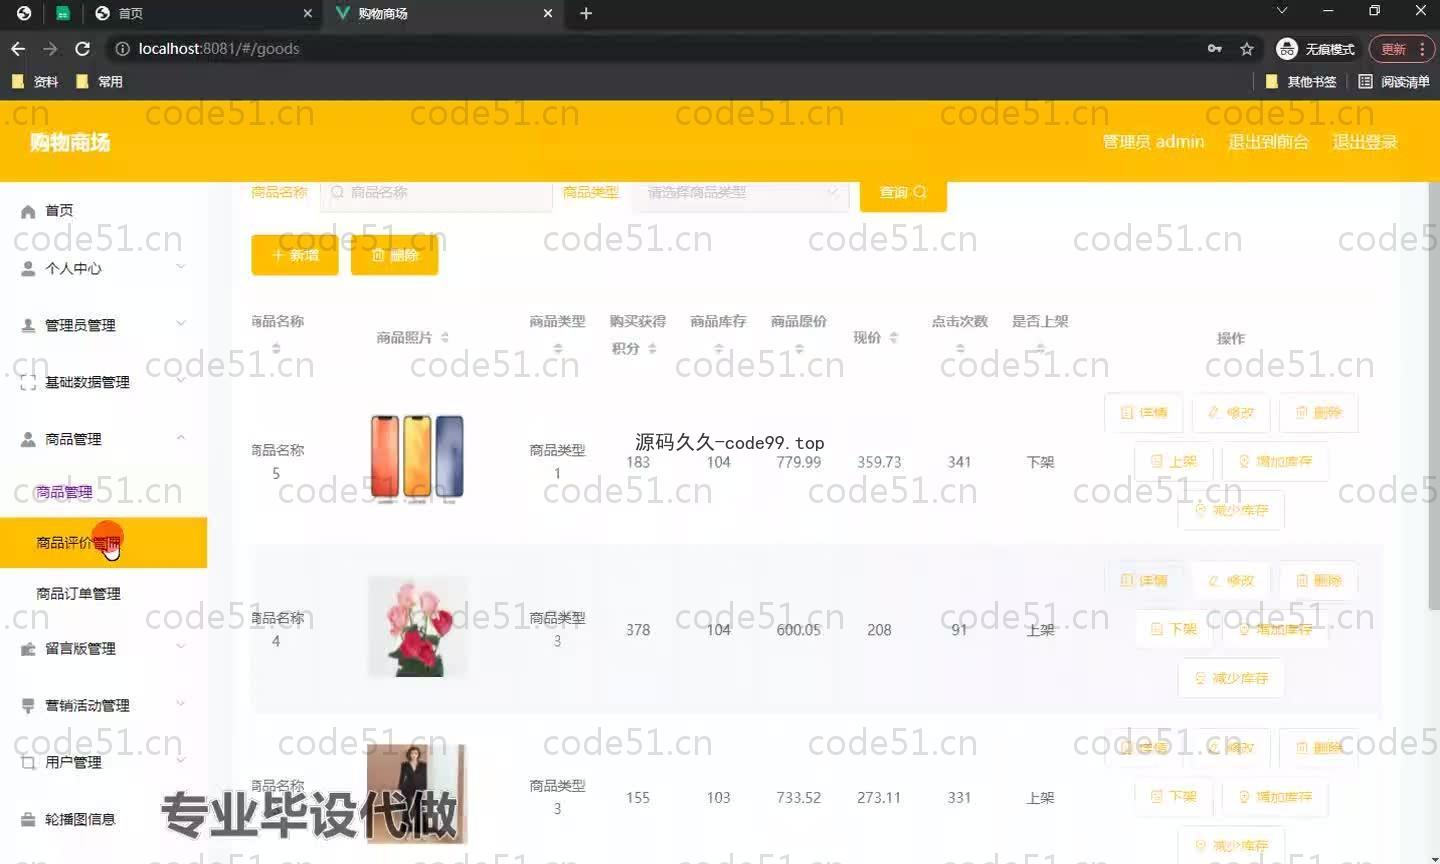Sort by 商品原价 column arrows
This screenshot has width=1440, height=864.
click(799, 348)
